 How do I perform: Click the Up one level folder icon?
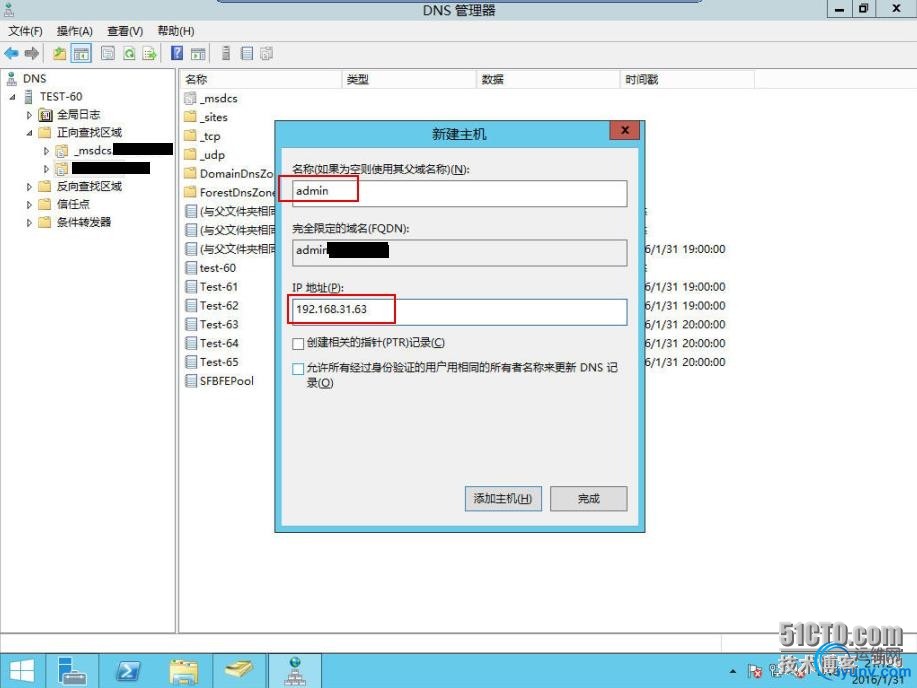coord(59,53)
